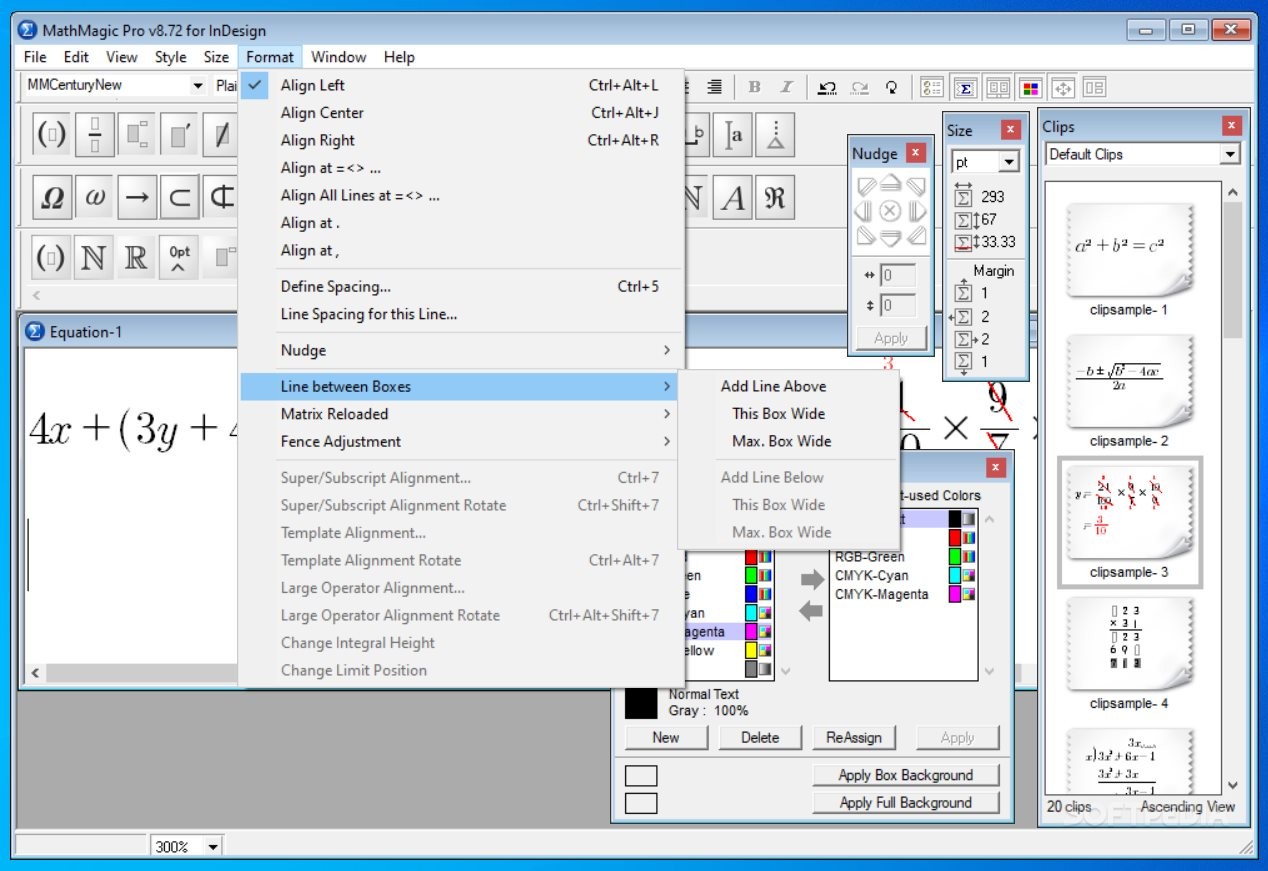The width and height of the screenshot is (1268, 871).
Task: Expand the Nudge submenu
Action: (462, 350)
